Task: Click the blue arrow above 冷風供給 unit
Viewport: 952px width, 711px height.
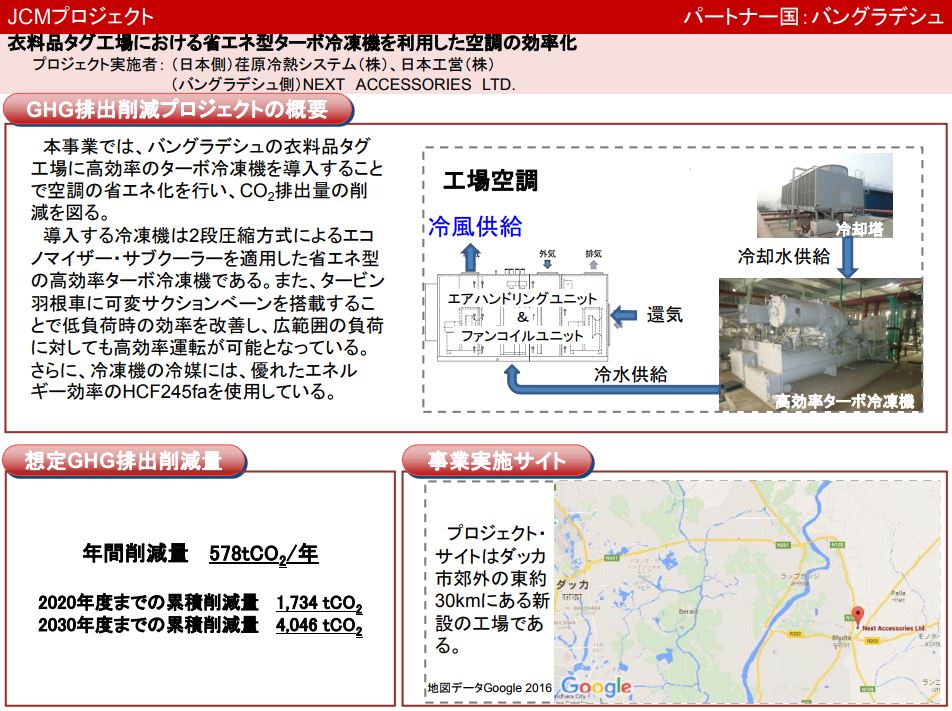Action: pos(471,257)
